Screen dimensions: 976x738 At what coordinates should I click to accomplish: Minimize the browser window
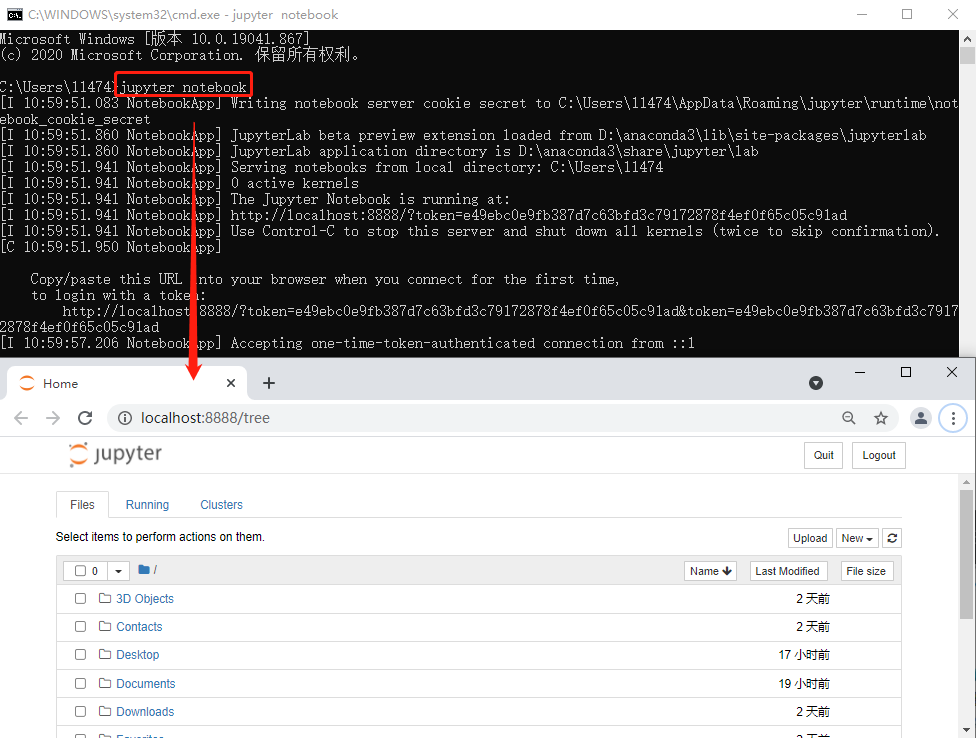(860, 372)
